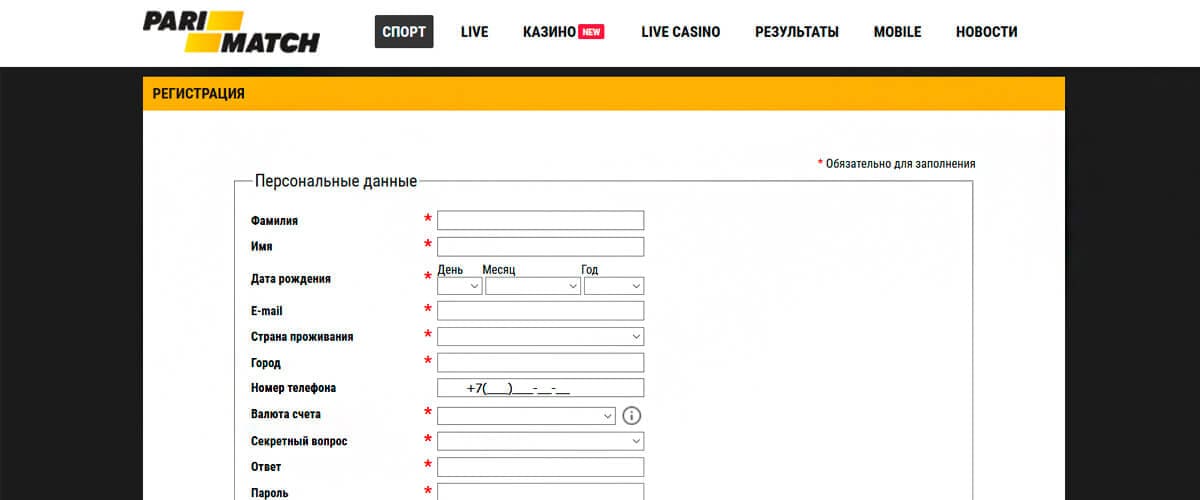Focus the Пароль input field
The height and width of the screenshot is (500, 1200).
[x=541, y=492]
